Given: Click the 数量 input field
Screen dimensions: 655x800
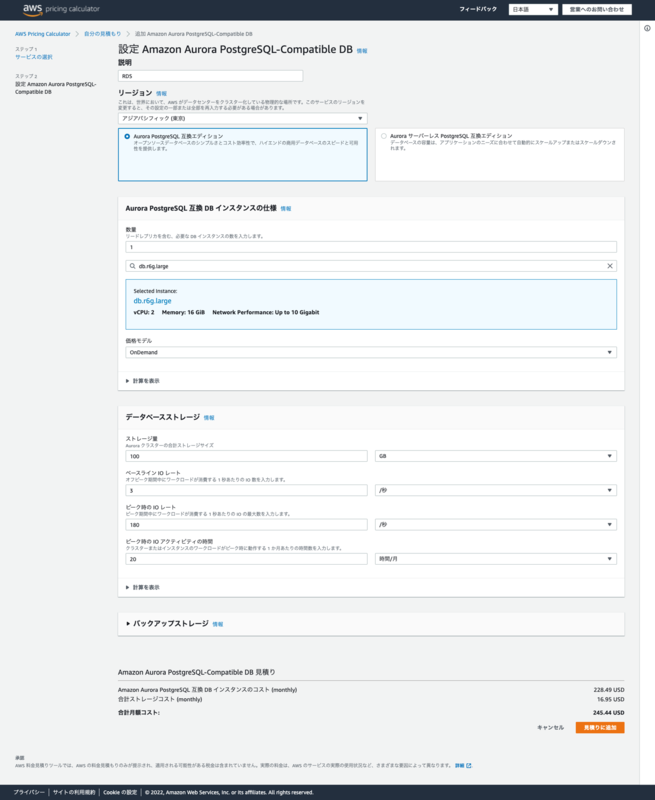Looking at the screenshot, I should click(x=371, y=247).
